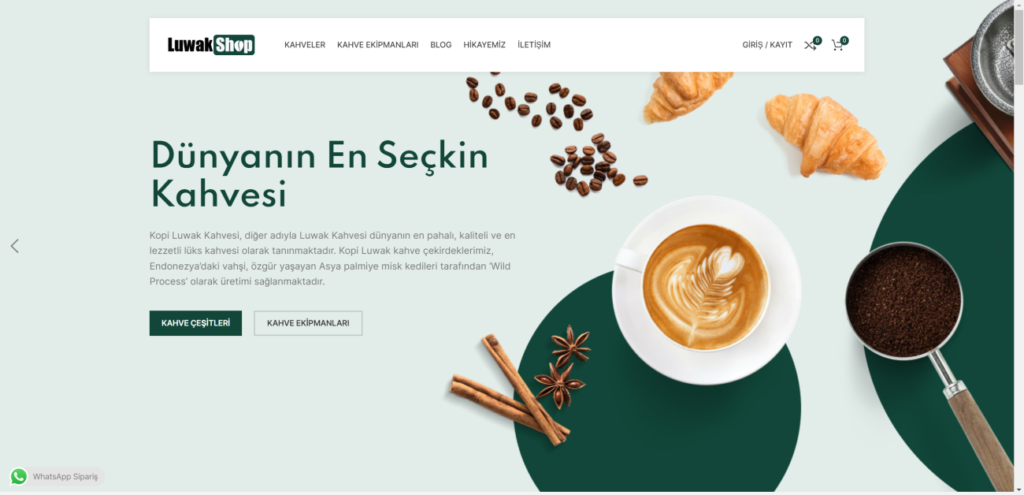Click the GİRİŞ / KAYIT link
The image size is (1024, 495).
(767, 45)
